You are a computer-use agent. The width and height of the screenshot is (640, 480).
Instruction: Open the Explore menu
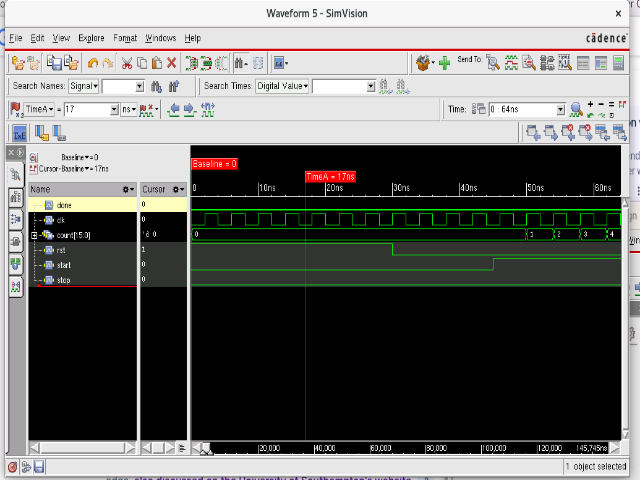[x=90, y=38]
